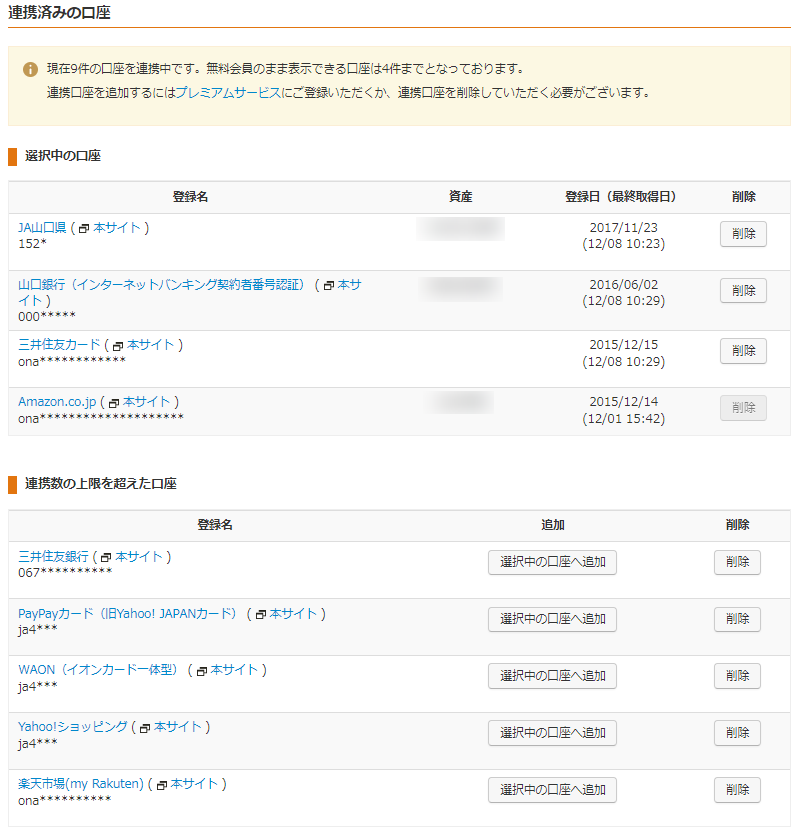The width and height of the screenshot is (794, 828).
Task: Delete the 山口銀行 account
Action: tap(743, 290)
